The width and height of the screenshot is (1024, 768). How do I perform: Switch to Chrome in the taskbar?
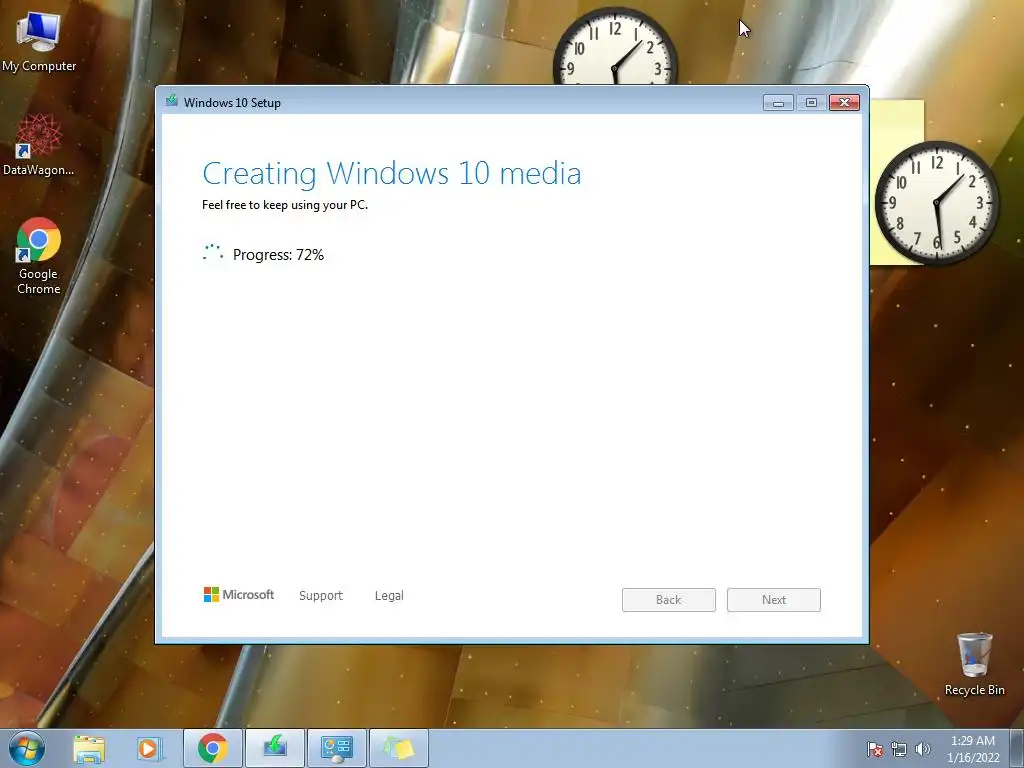(x=213, y=748)
